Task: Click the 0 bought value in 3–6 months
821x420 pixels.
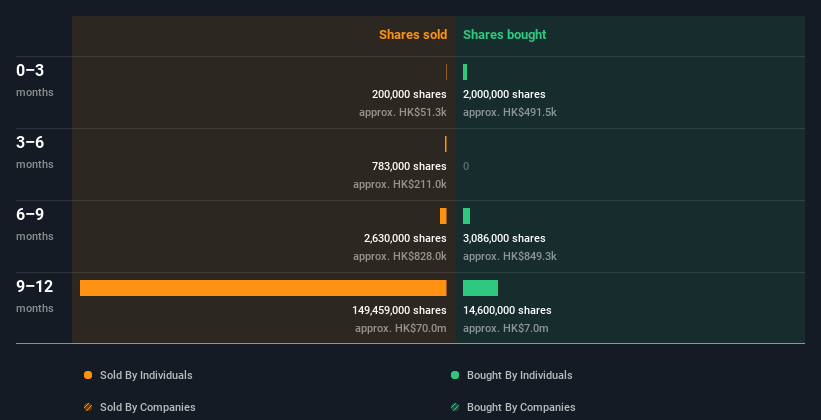Action: pyautogui.click(x=466, y=166)
